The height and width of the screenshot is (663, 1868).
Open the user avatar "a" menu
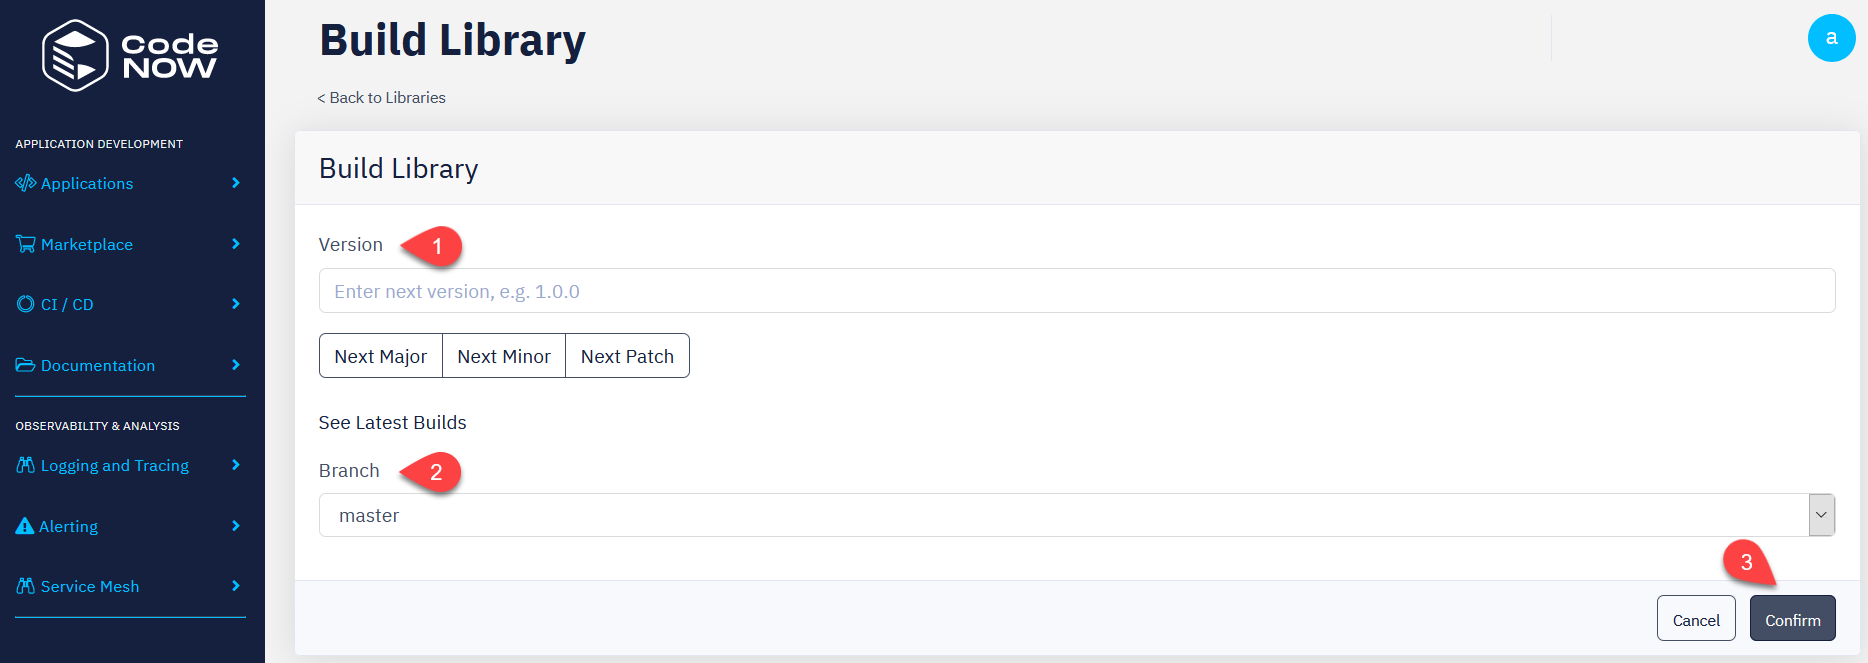(1831, 38)
